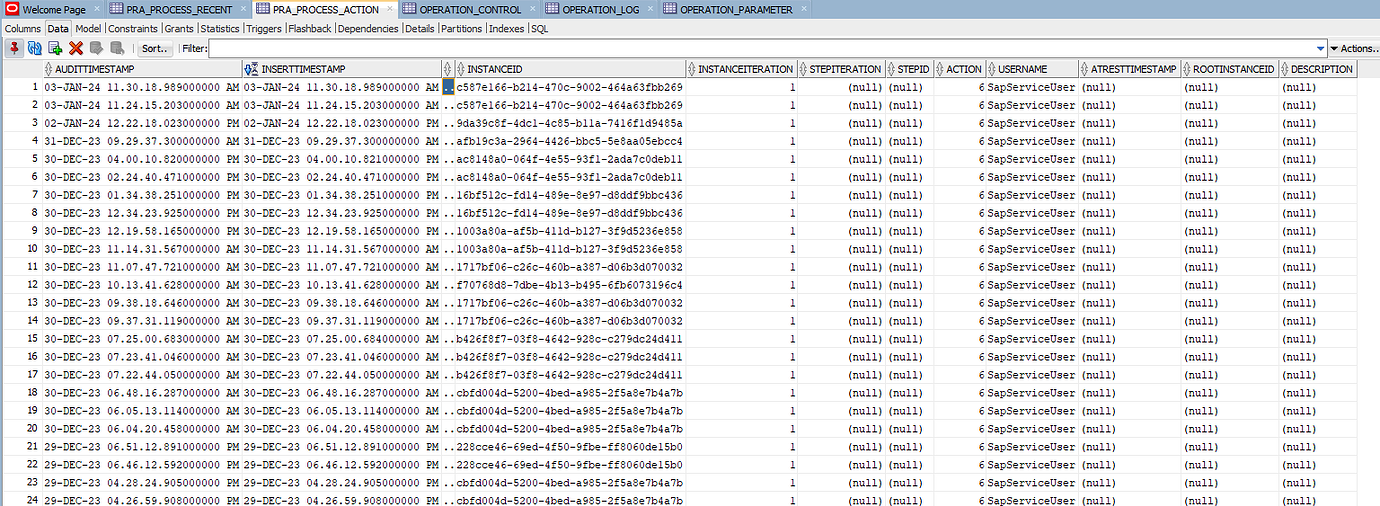Select cell '03-JAN-24 11.30.18.989000000 AM' in AUDITTIMESTAMP
1380x506 pixels.
tap(142, 87)
